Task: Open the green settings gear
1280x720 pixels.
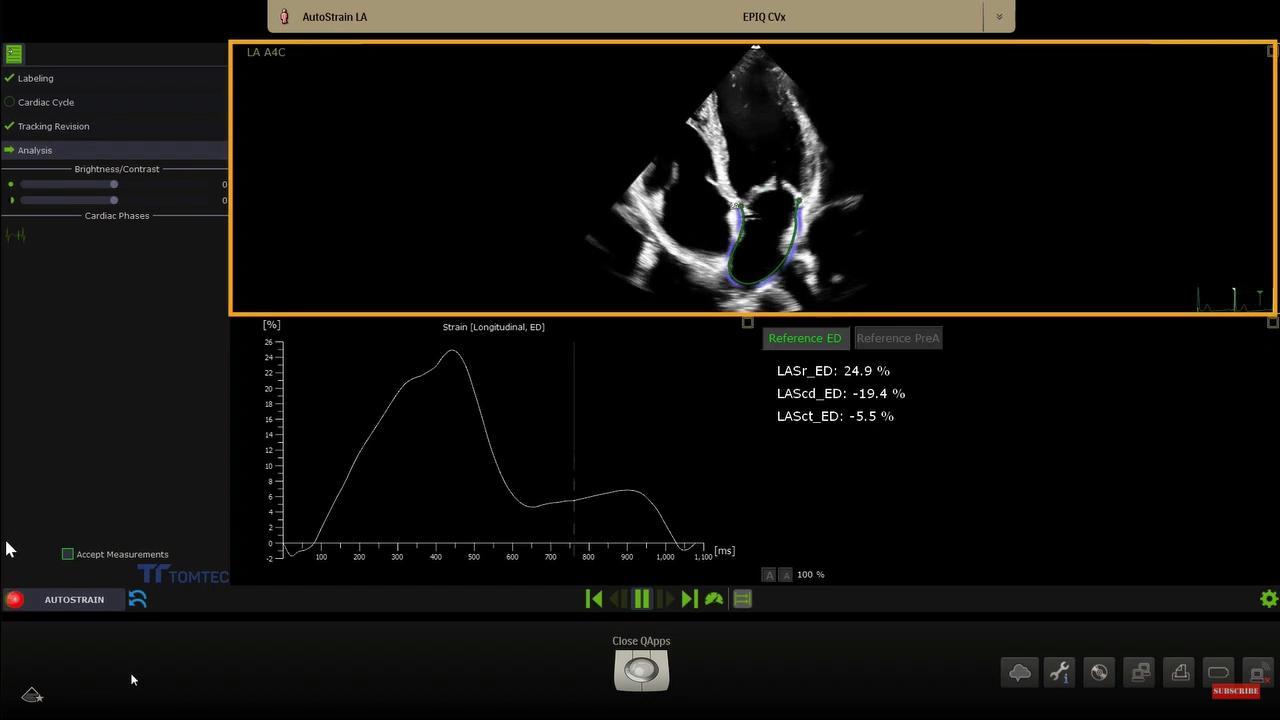Action: 1268,599
